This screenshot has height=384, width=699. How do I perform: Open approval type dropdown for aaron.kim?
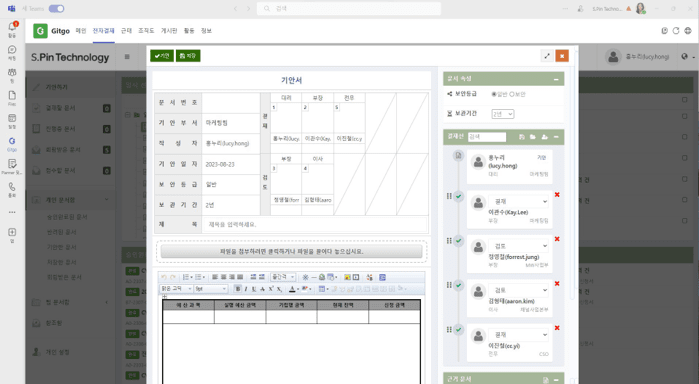pyautogui.click(x=519, y=290)
